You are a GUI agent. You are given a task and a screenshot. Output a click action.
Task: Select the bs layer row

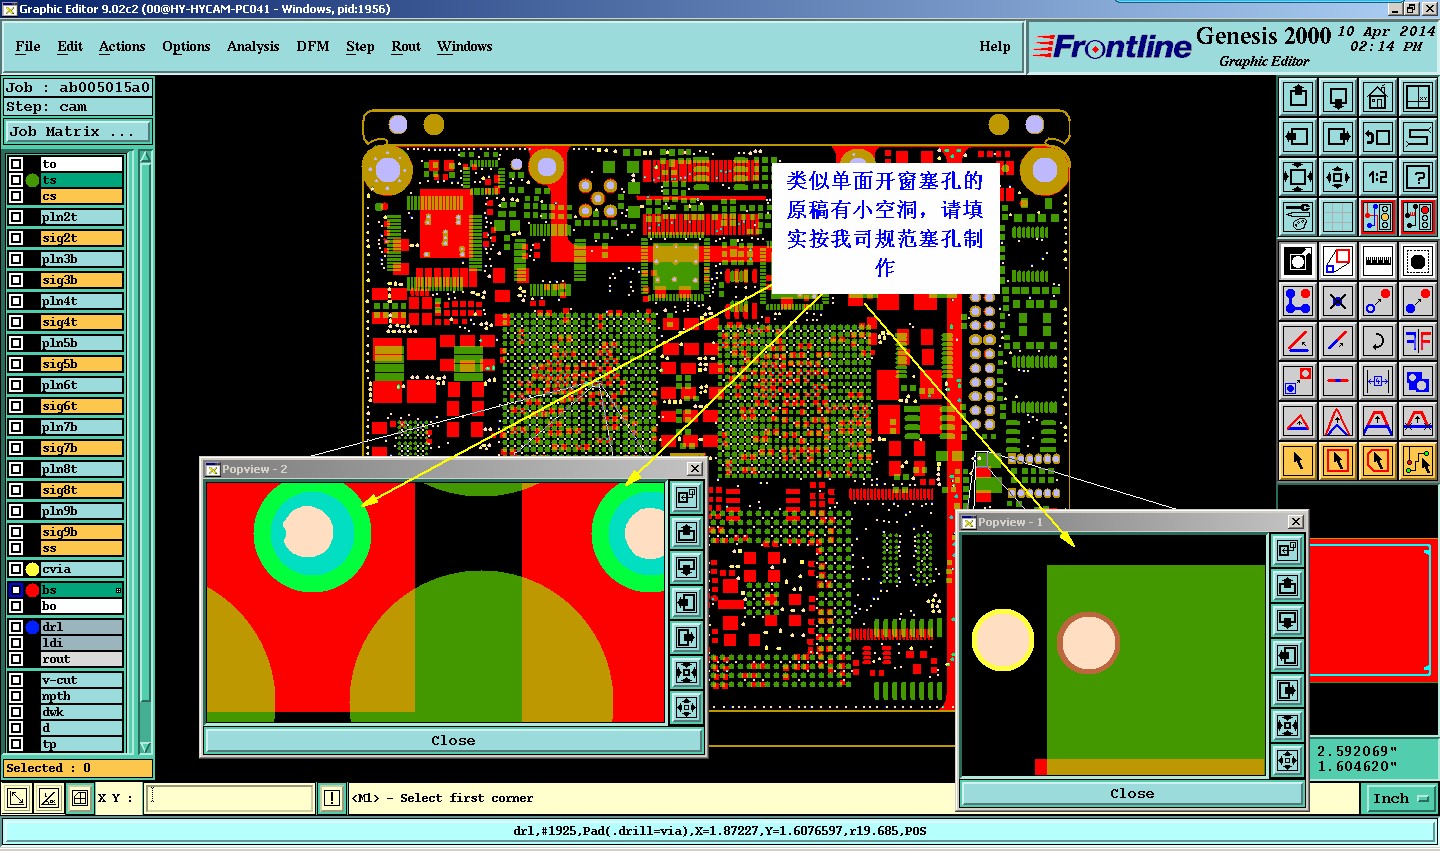point(81,590)
